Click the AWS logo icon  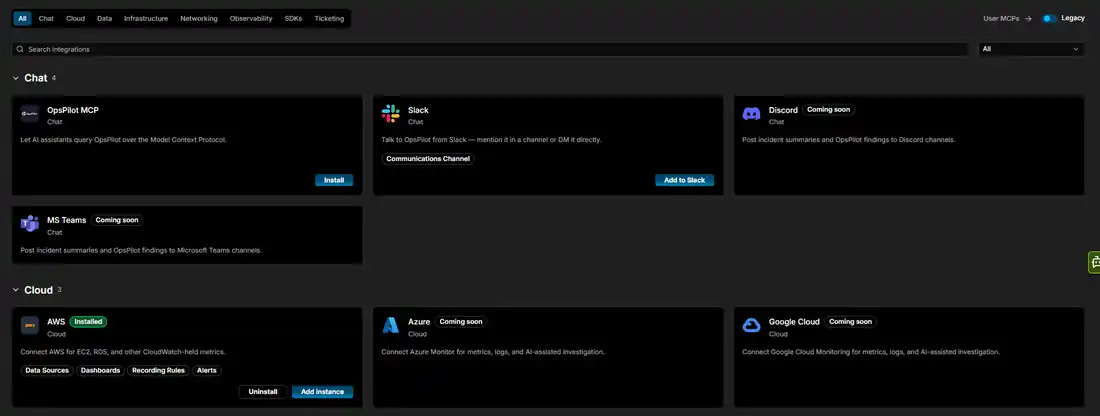(x=29, y=326)
